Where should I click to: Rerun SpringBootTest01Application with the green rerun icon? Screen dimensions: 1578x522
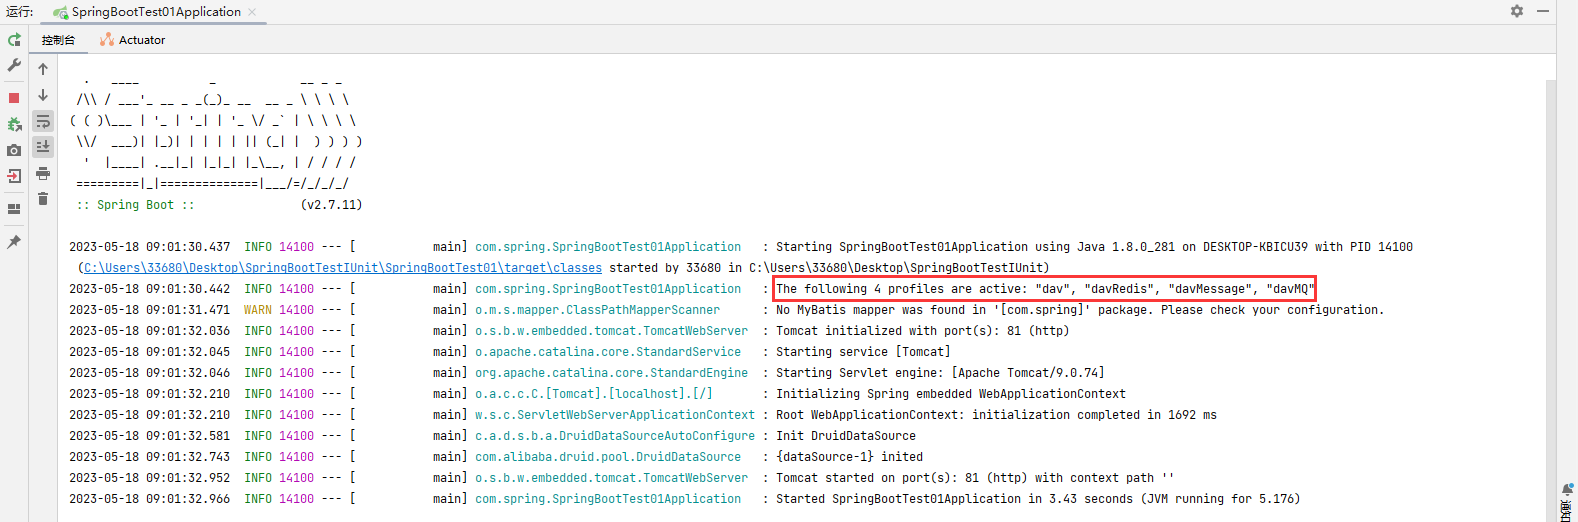pyautogui.click(x=14, y=40)
